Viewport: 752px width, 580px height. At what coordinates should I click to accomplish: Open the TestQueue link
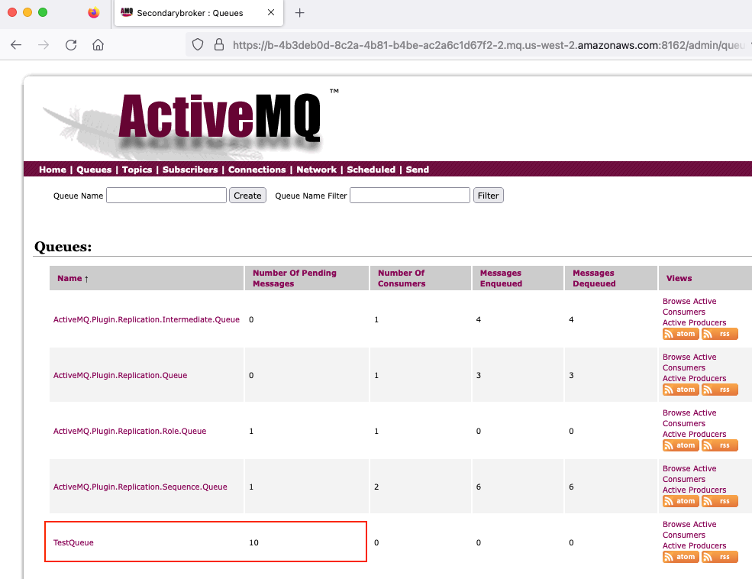click(x=73, y=543)
